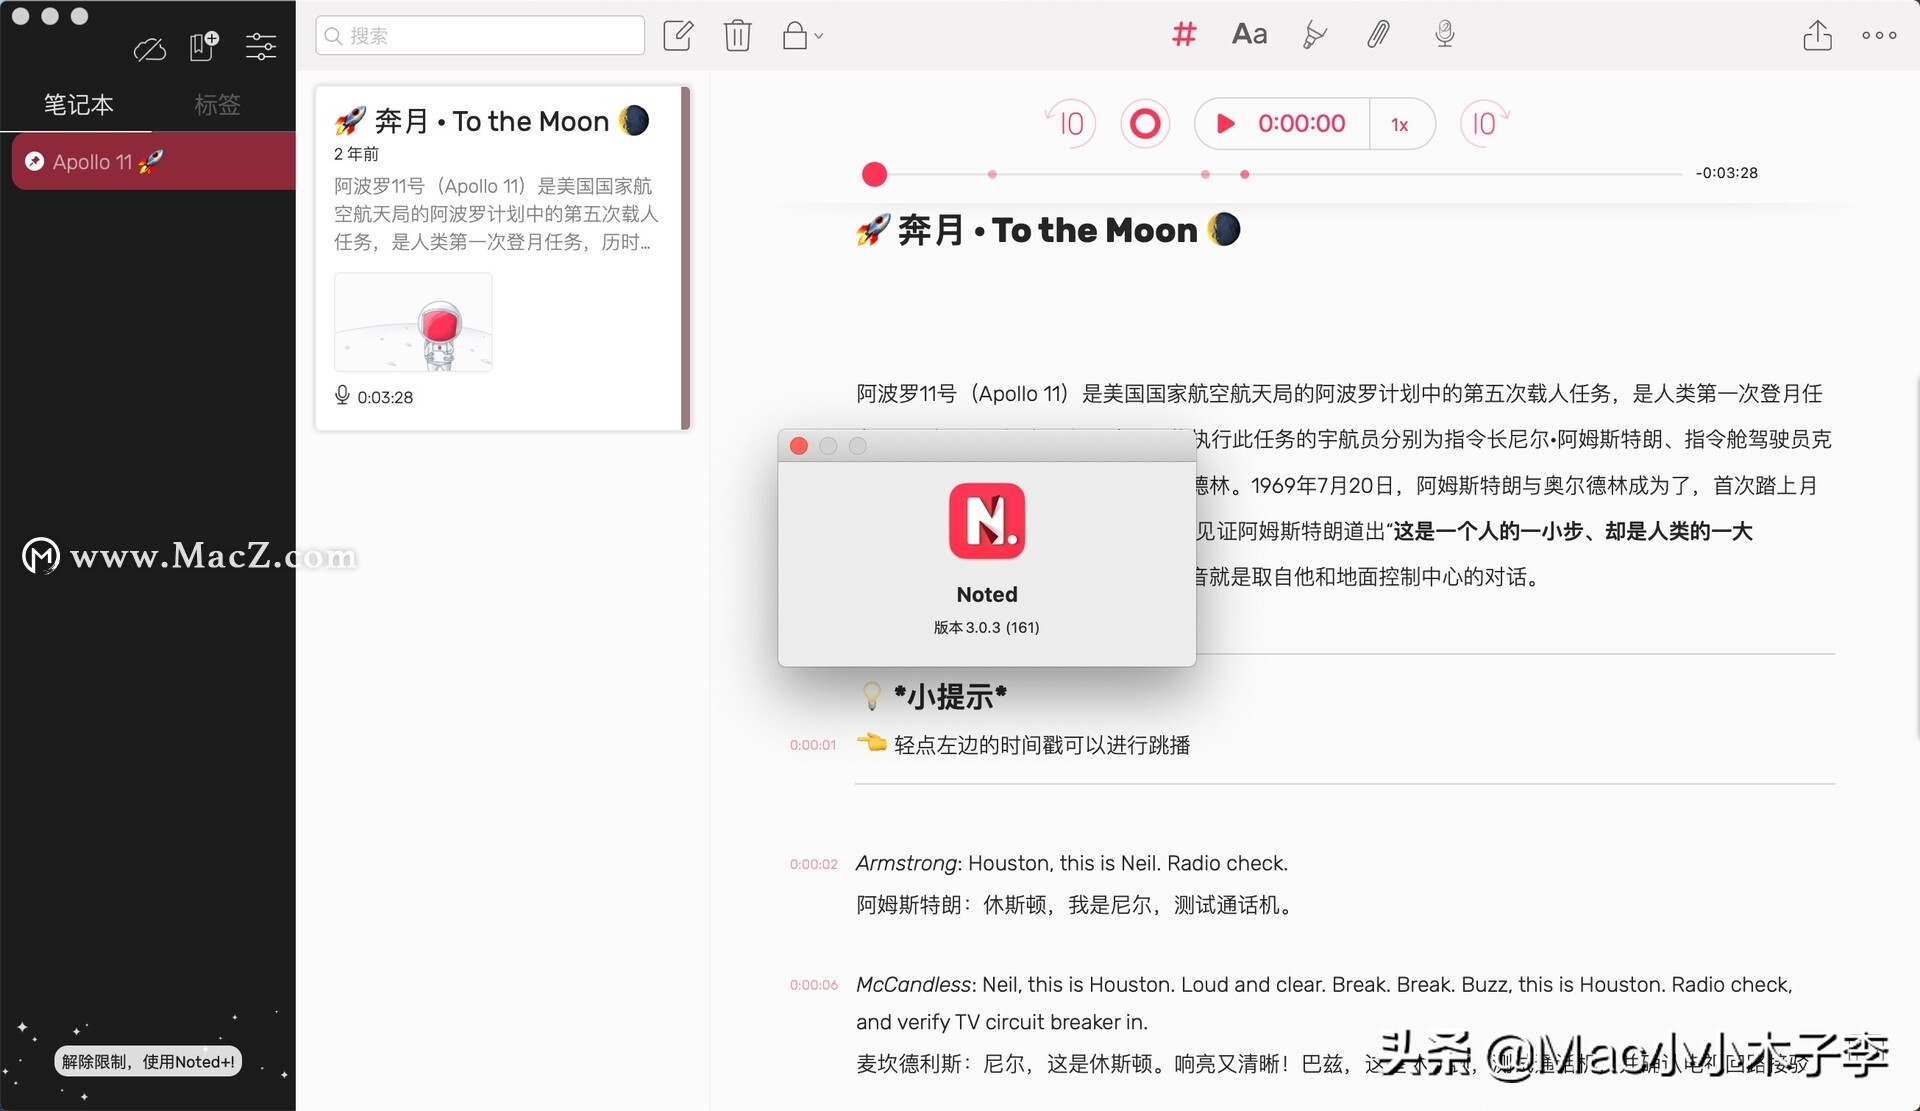The height and width of the screenshot is (1111, 1920).
Task: Add a new notebook
Action: point(204,46)
